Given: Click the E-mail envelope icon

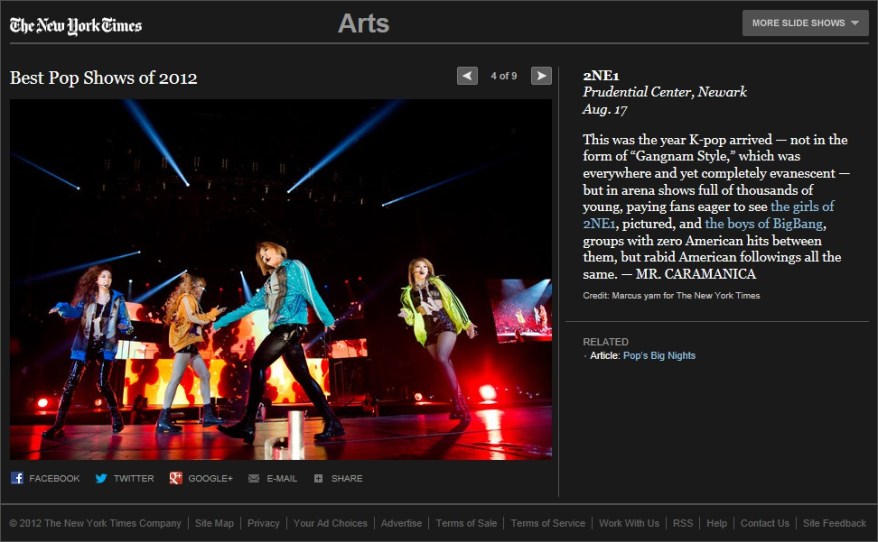Looking at the screenshot, I should tap(254, 478).
